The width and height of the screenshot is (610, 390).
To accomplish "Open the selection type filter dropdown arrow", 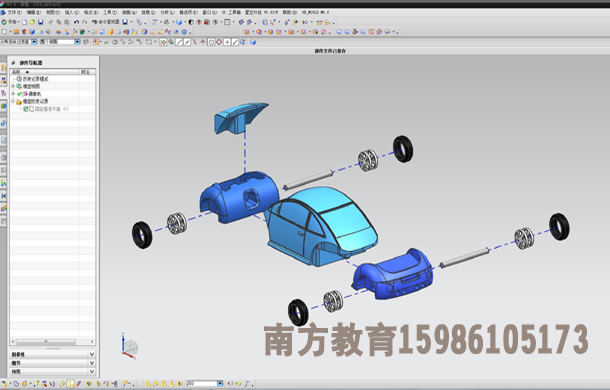I will click(x=34, y=42).
